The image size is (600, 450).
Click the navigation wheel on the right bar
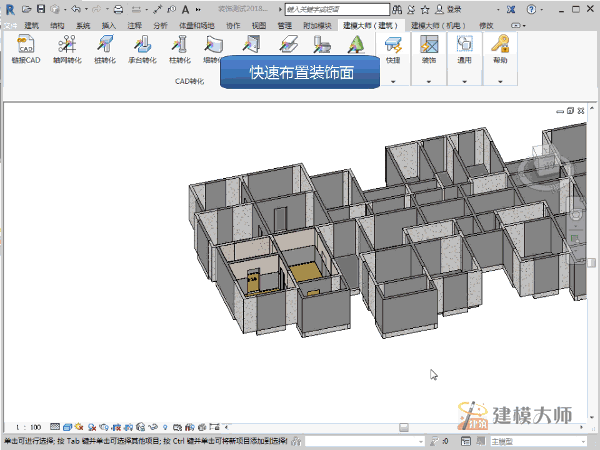tap(576, 213)
